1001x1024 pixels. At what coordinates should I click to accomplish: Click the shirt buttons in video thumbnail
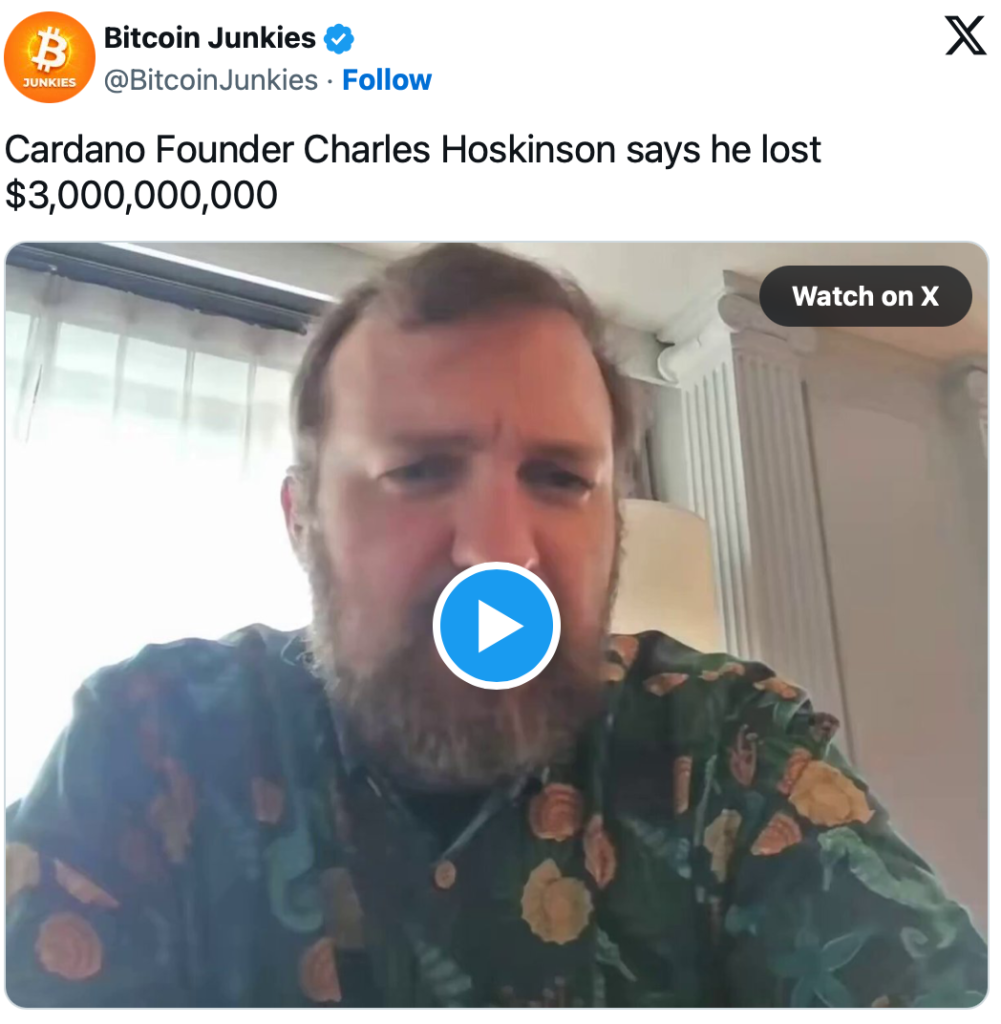click(445, 874)
